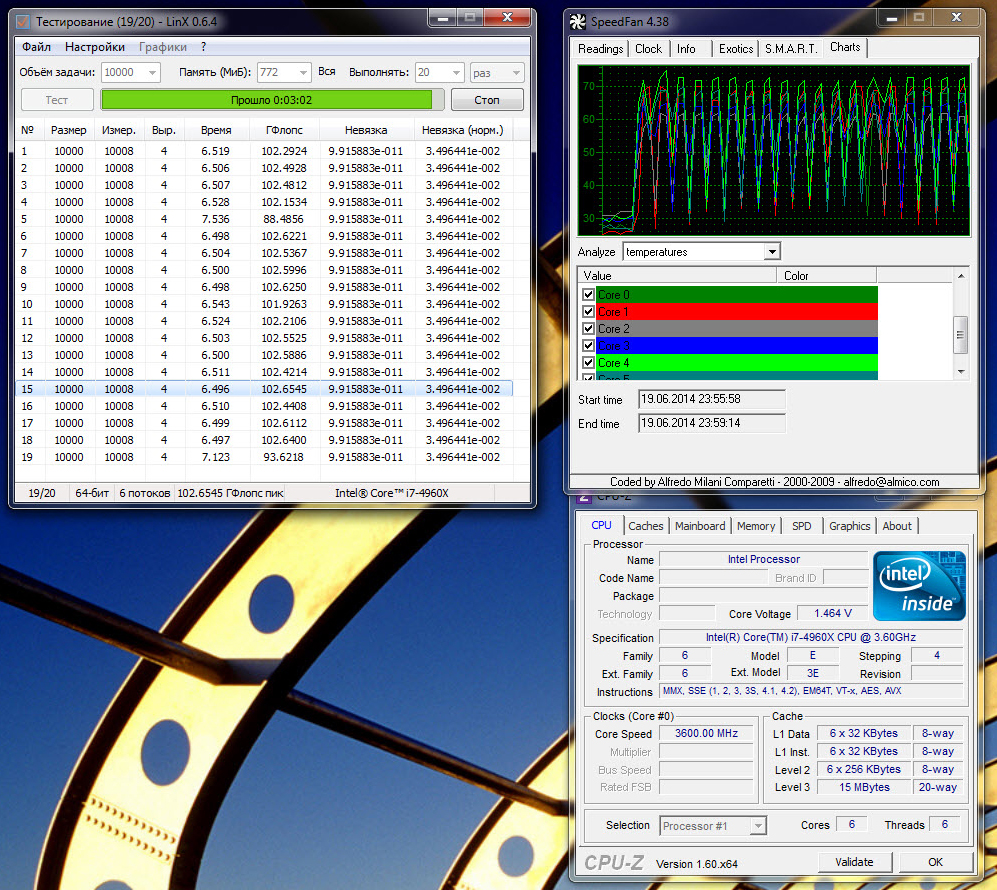997x890 pixels.
Task: Switch to the Exotics tab in SpeedFan
Action: tap(736, 49)
